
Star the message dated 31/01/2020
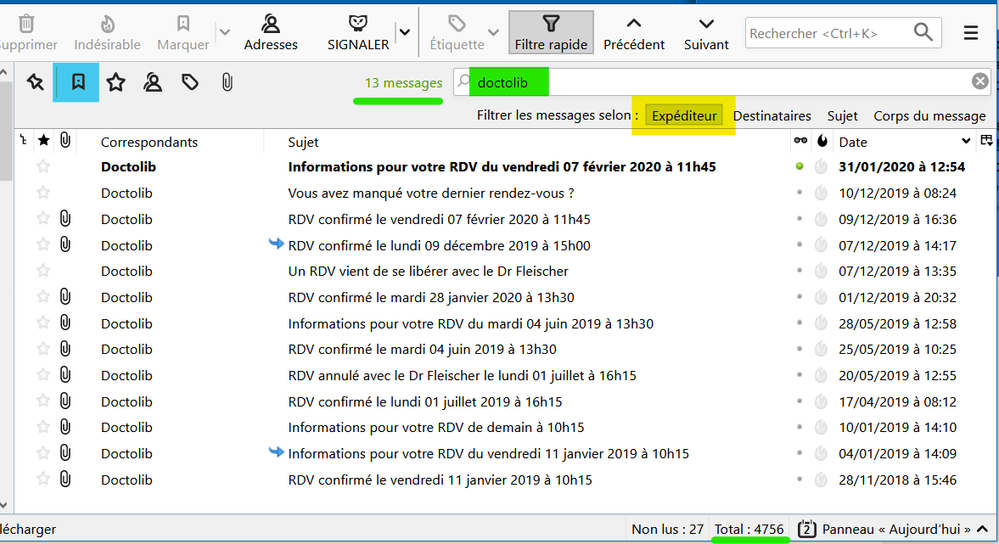(43, 166)
